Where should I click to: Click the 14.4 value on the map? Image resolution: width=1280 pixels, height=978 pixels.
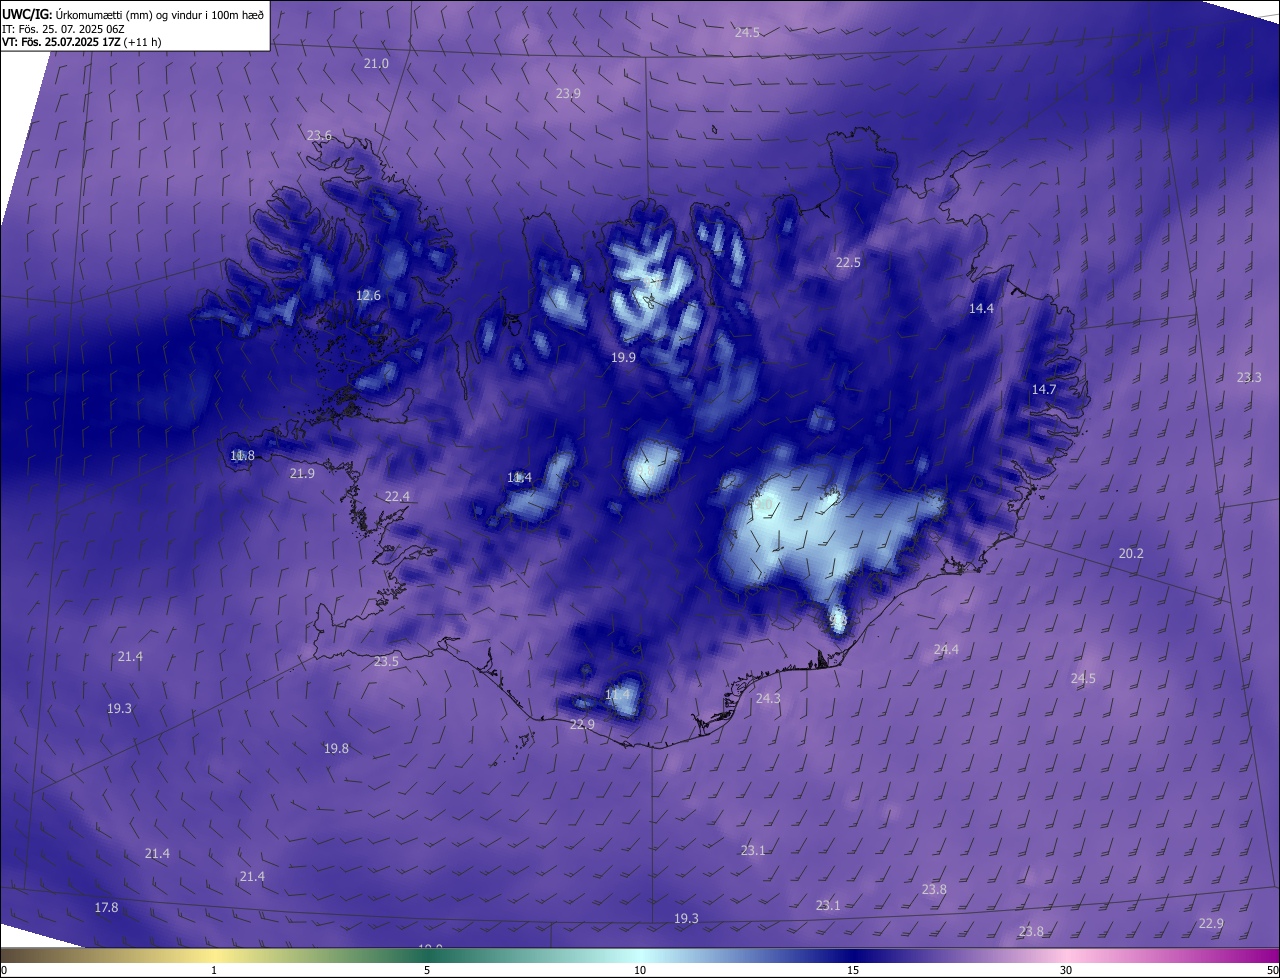[x=981, y=308]
